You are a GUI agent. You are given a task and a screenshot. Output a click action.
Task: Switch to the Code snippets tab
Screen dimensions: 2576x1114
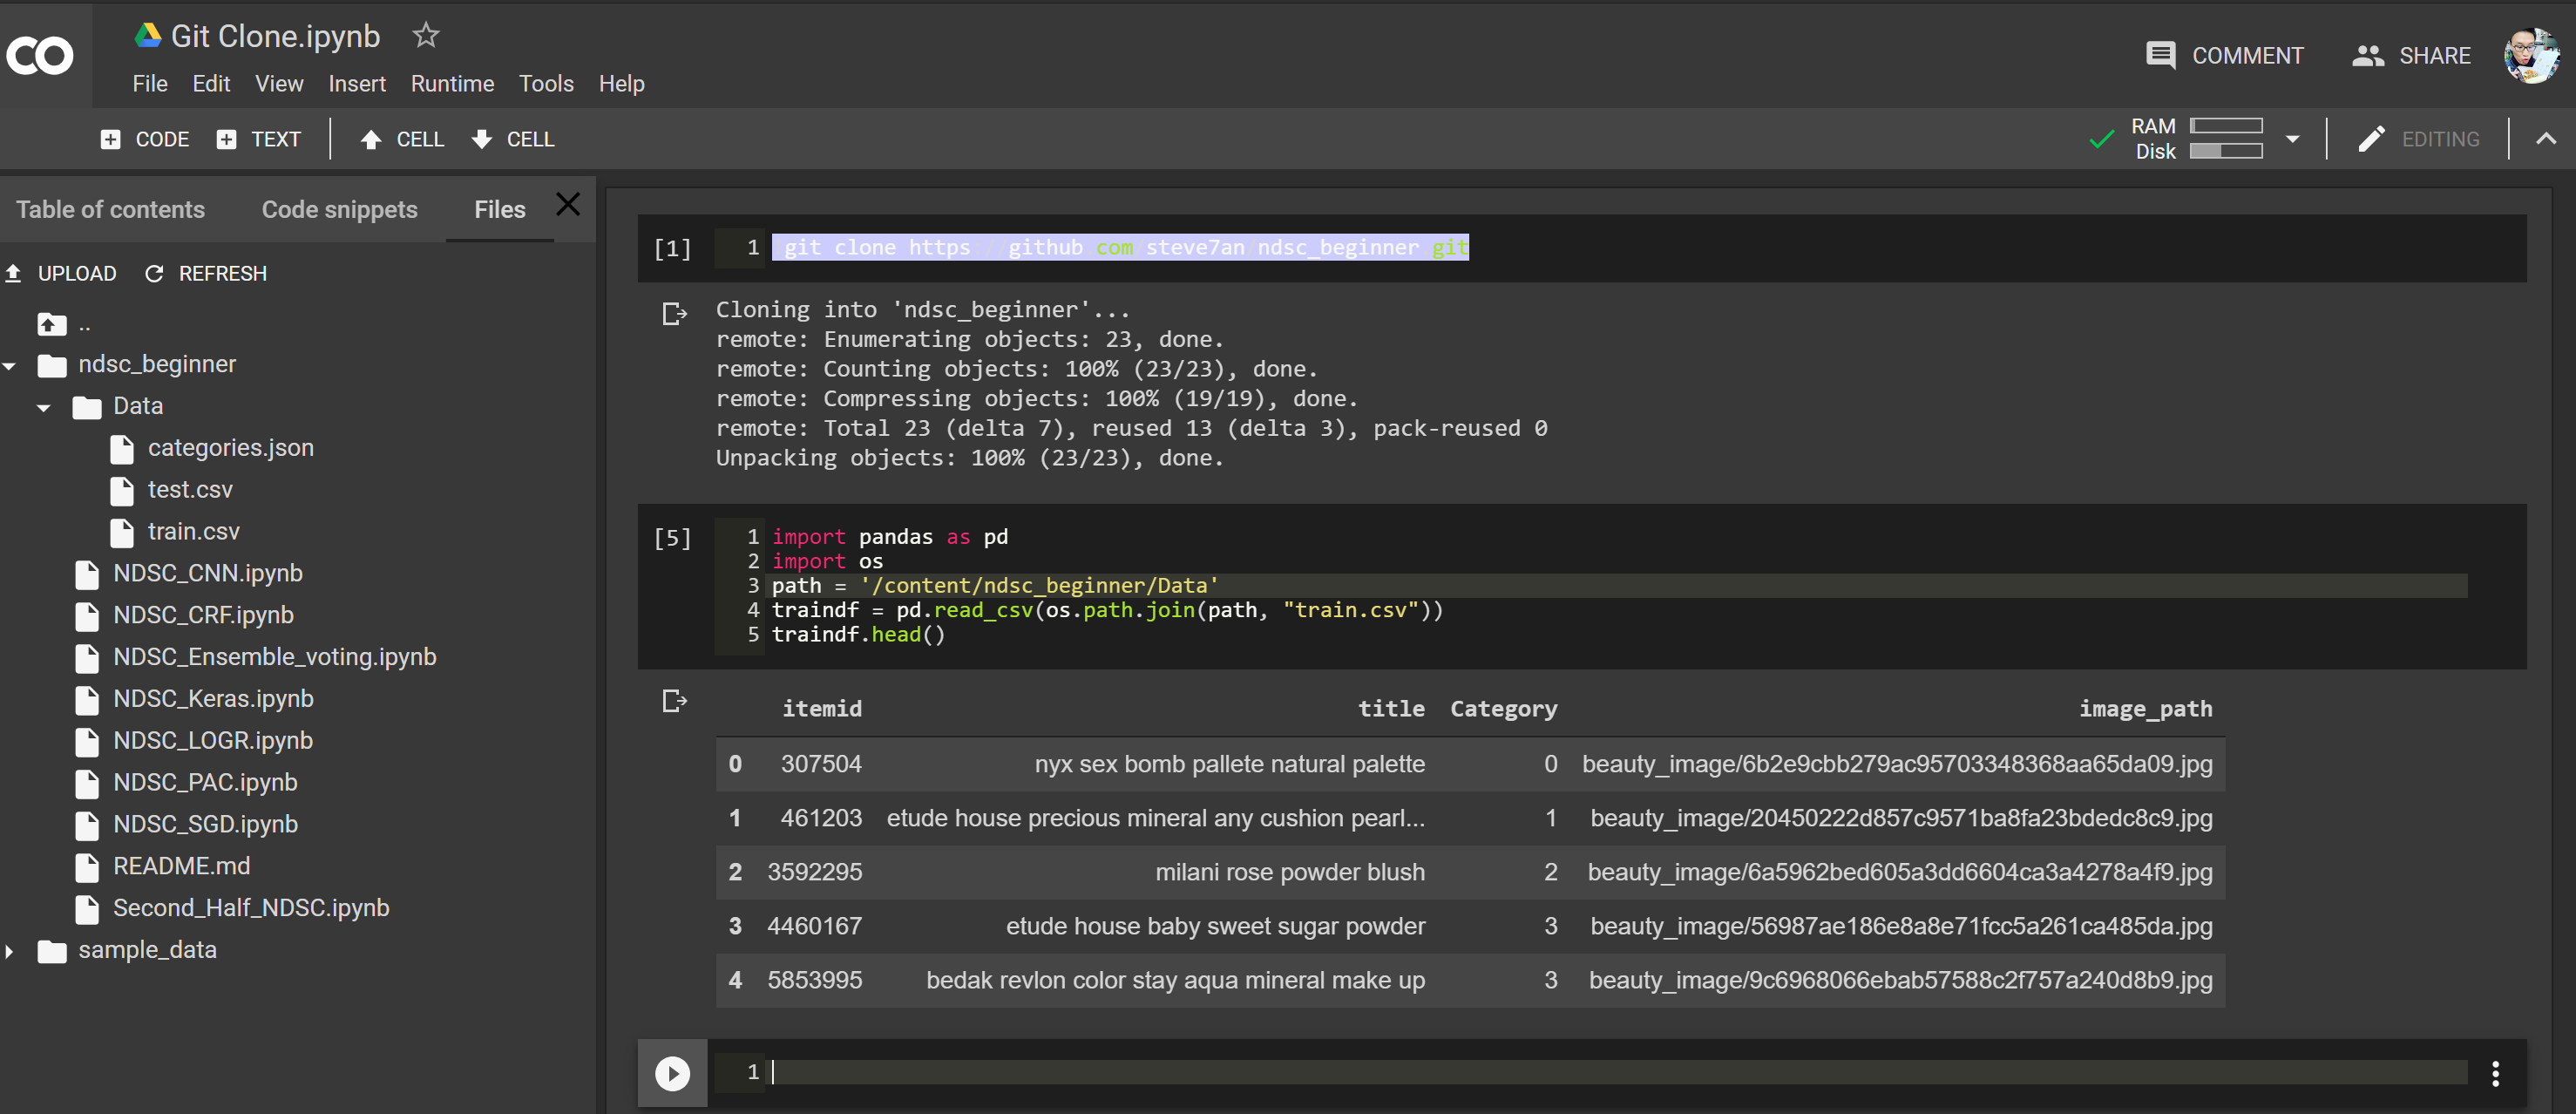tap(340, 209)
